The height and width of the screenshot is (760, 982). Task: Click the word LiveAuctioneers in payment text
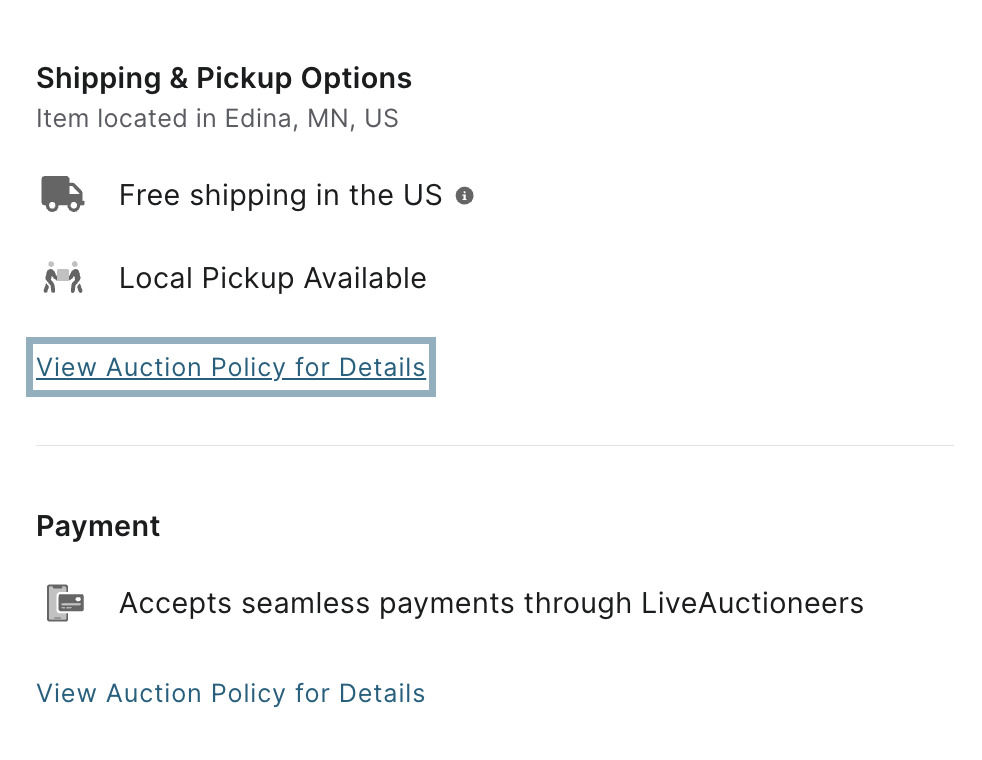pyautogui.click(x=752, y=603)
